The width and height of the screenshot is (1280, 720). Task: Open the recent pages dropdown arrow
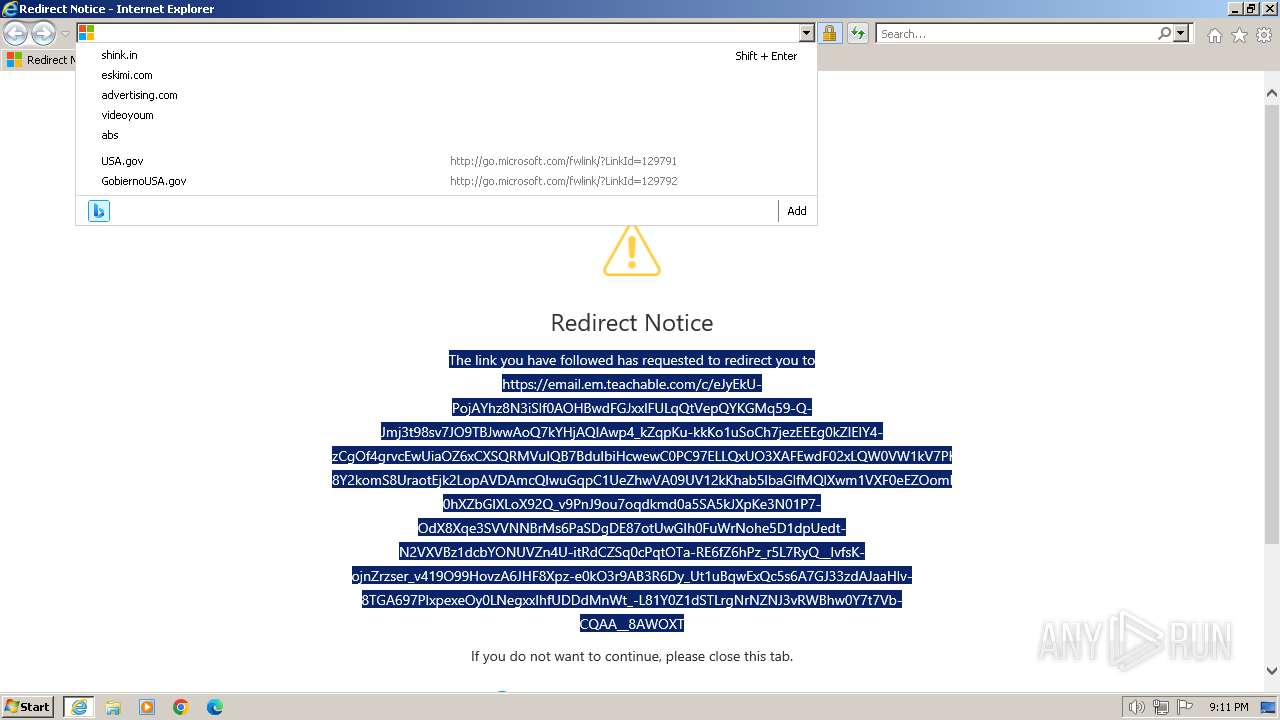(66, 34)
